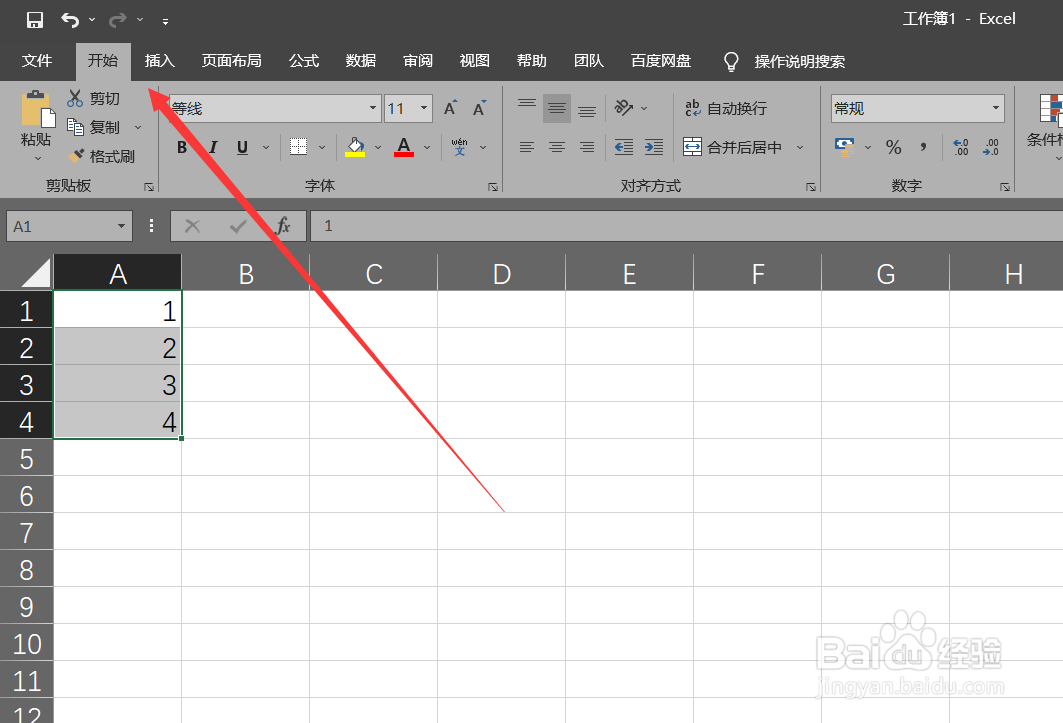Open Customize Quick Access Toolbar menu
Viewport: 1063px width, 723px height.
[x=165, y=21]
